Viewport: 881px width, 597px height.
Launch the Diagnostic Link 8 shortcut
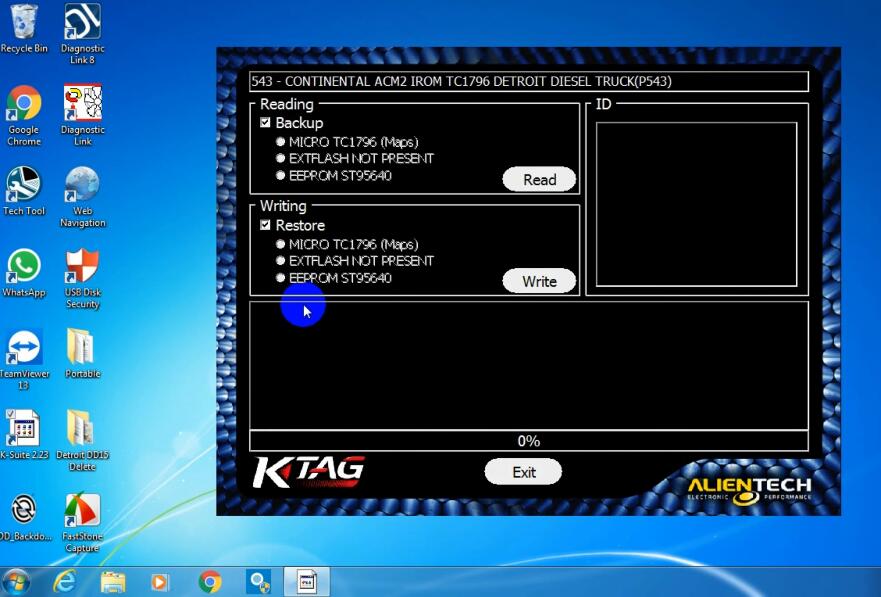pyautogui.click(x=82, y=34)
